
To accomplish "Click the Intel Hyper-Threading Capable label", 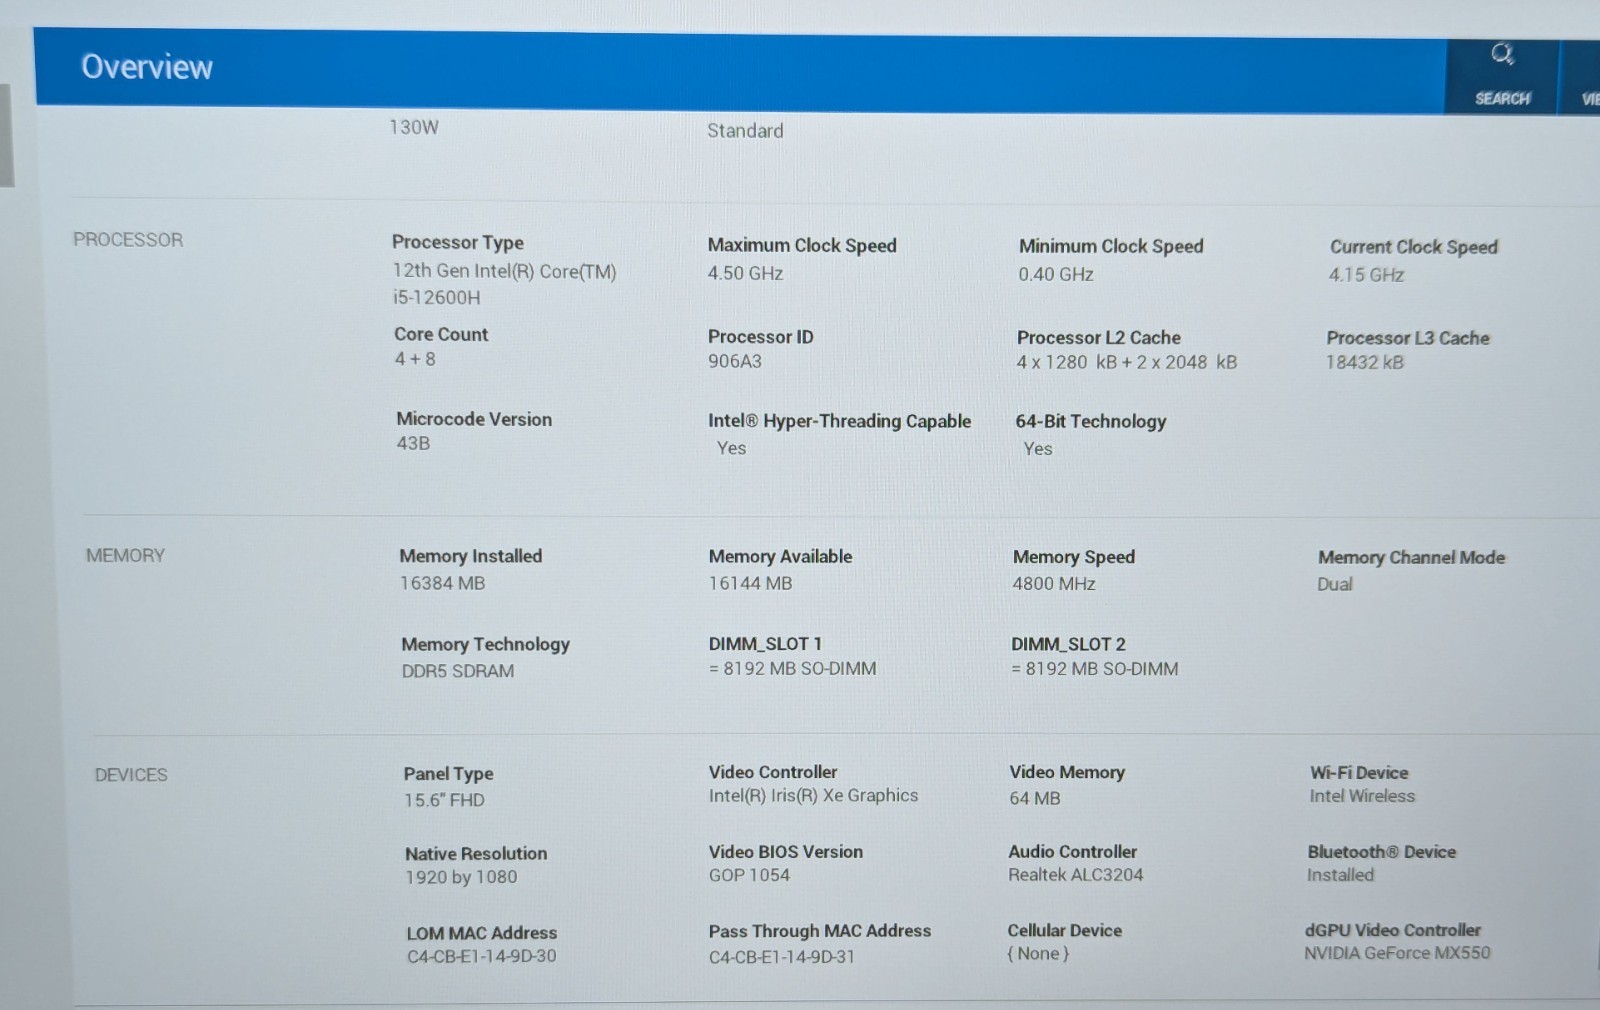I will point(839,421).
